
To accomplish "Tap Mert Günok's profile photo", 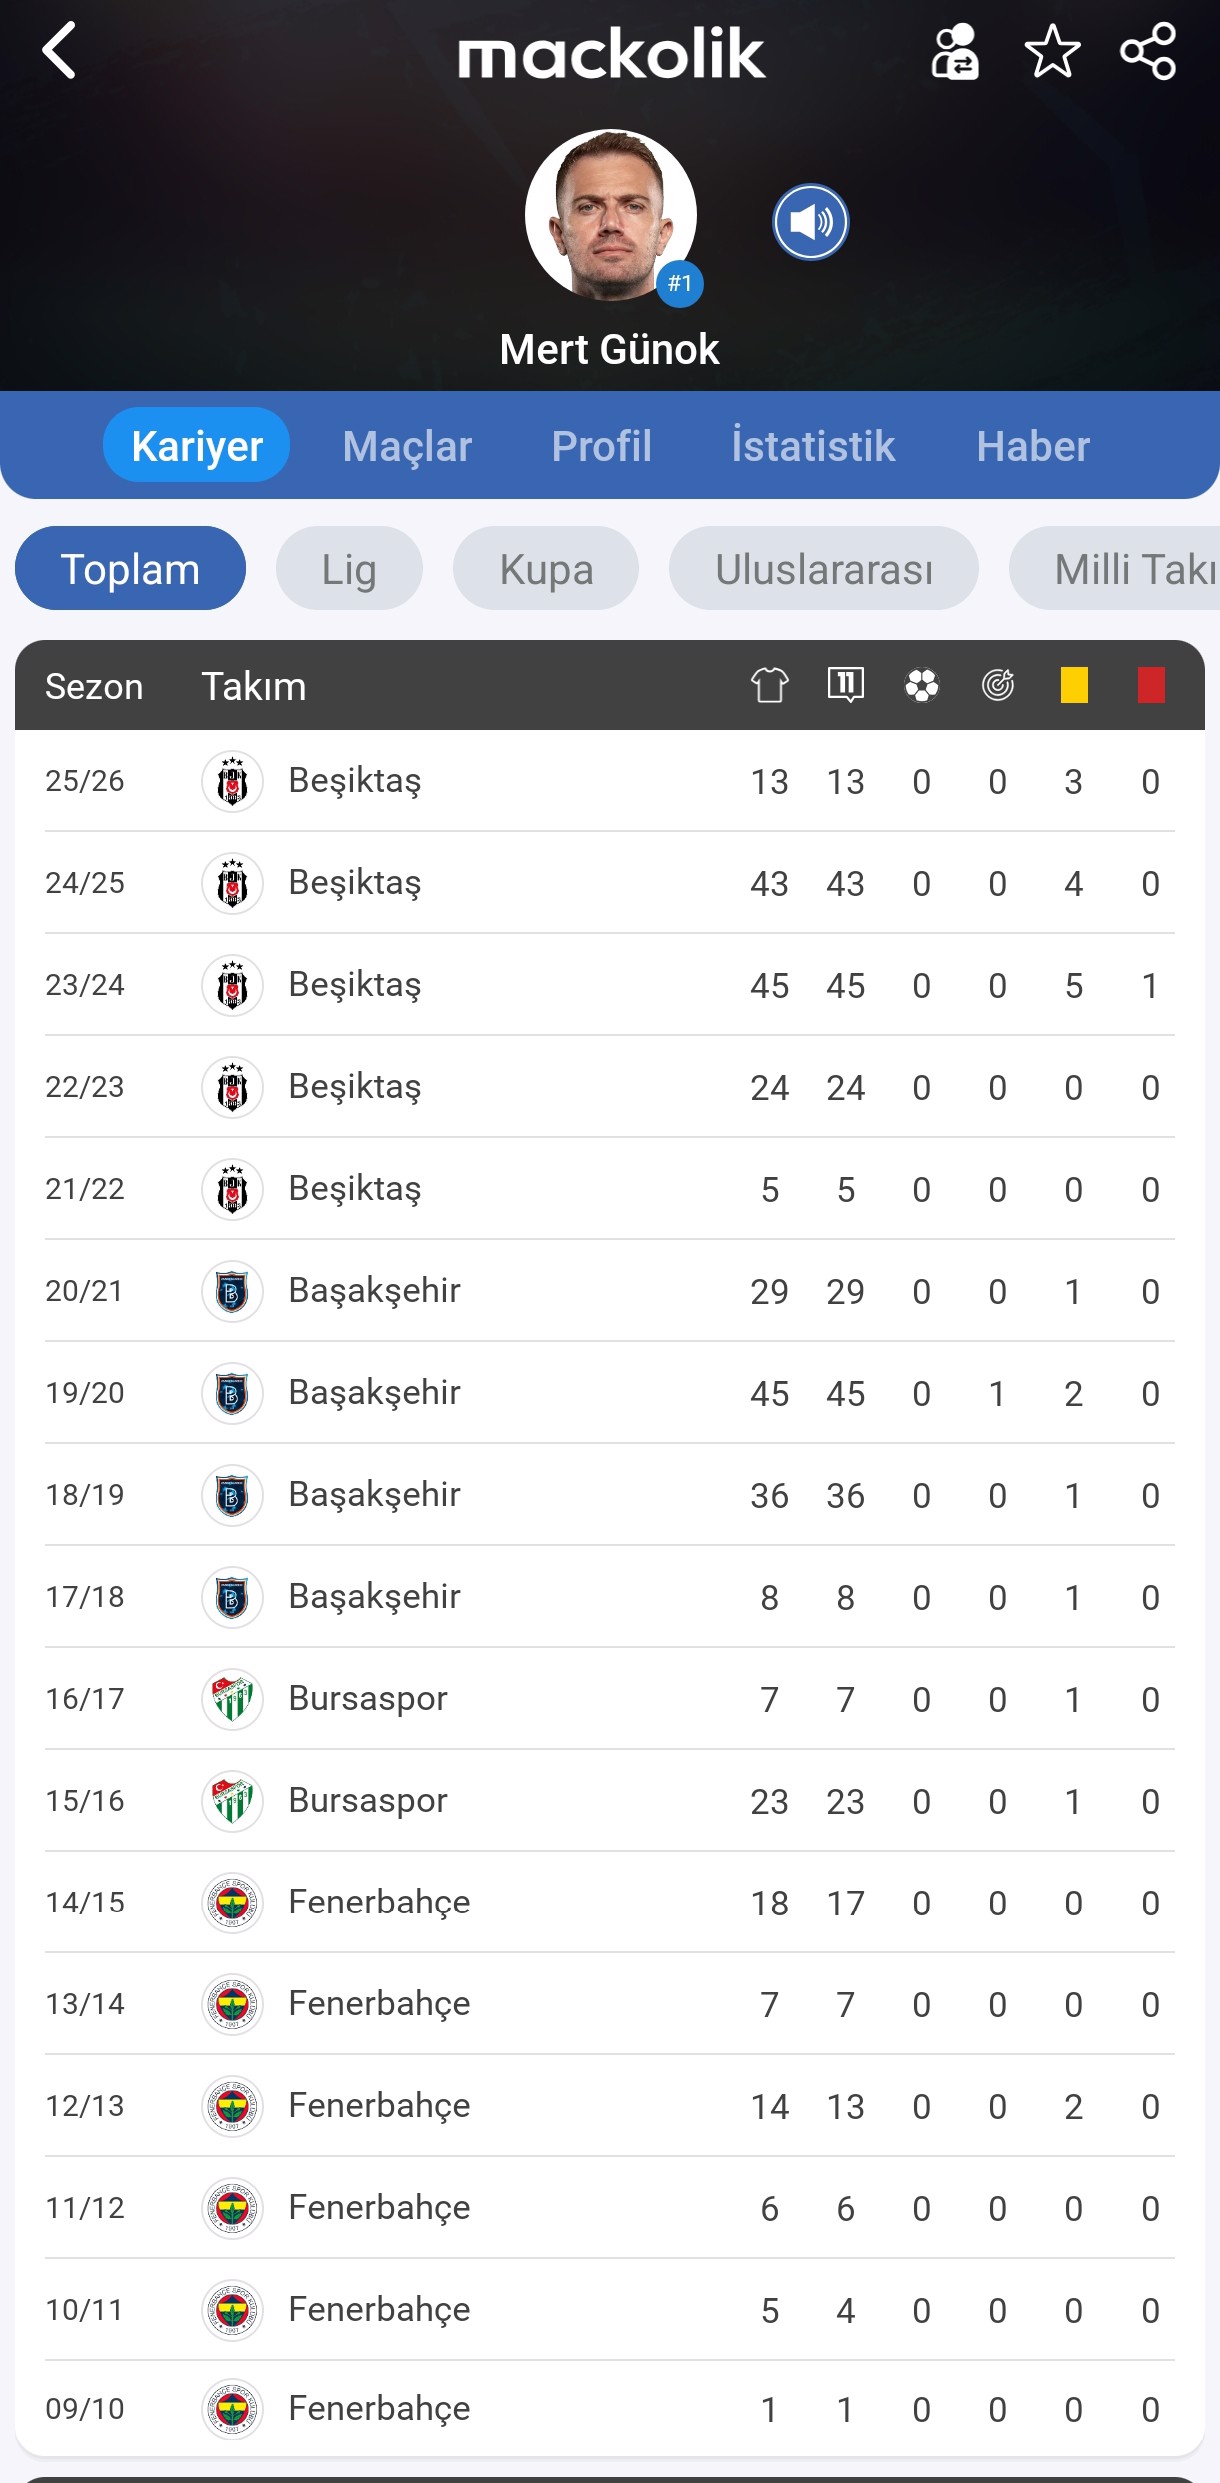I will click(610, 215).
